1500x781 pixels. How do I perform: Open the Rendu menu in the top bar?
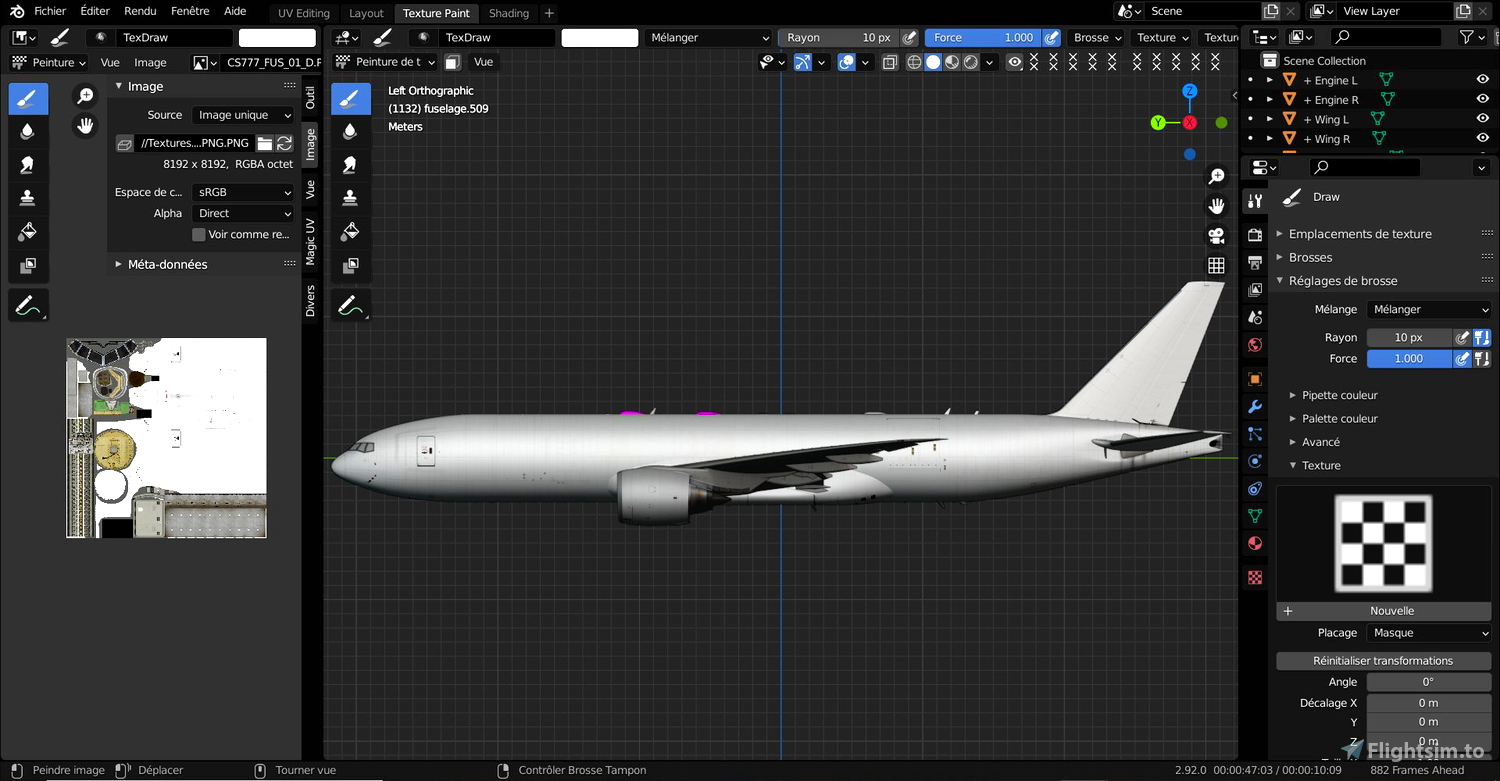pyautogui.click(x=140, y=11)
